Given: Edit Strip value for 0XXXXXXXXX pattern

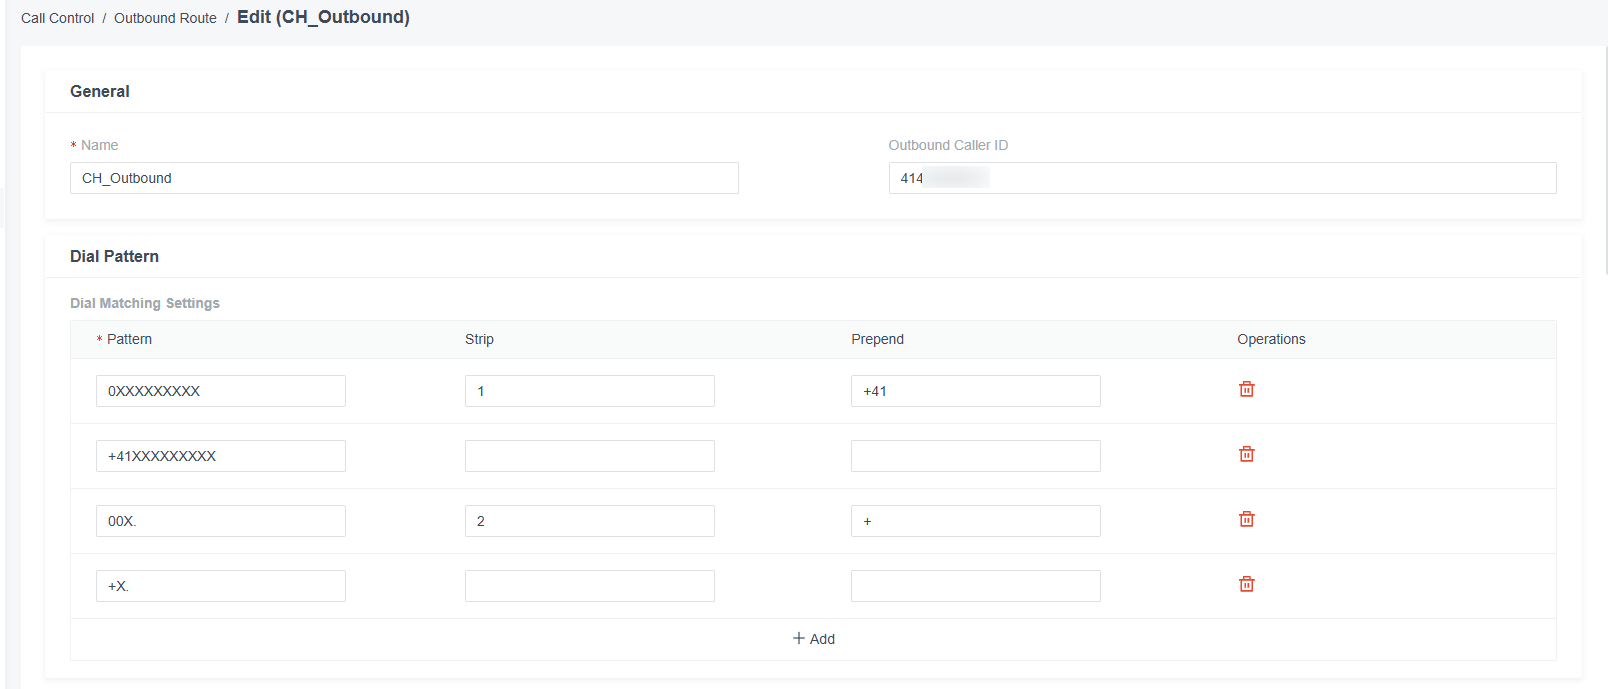Looking at the screenshot, I should [x=590, y=391].
